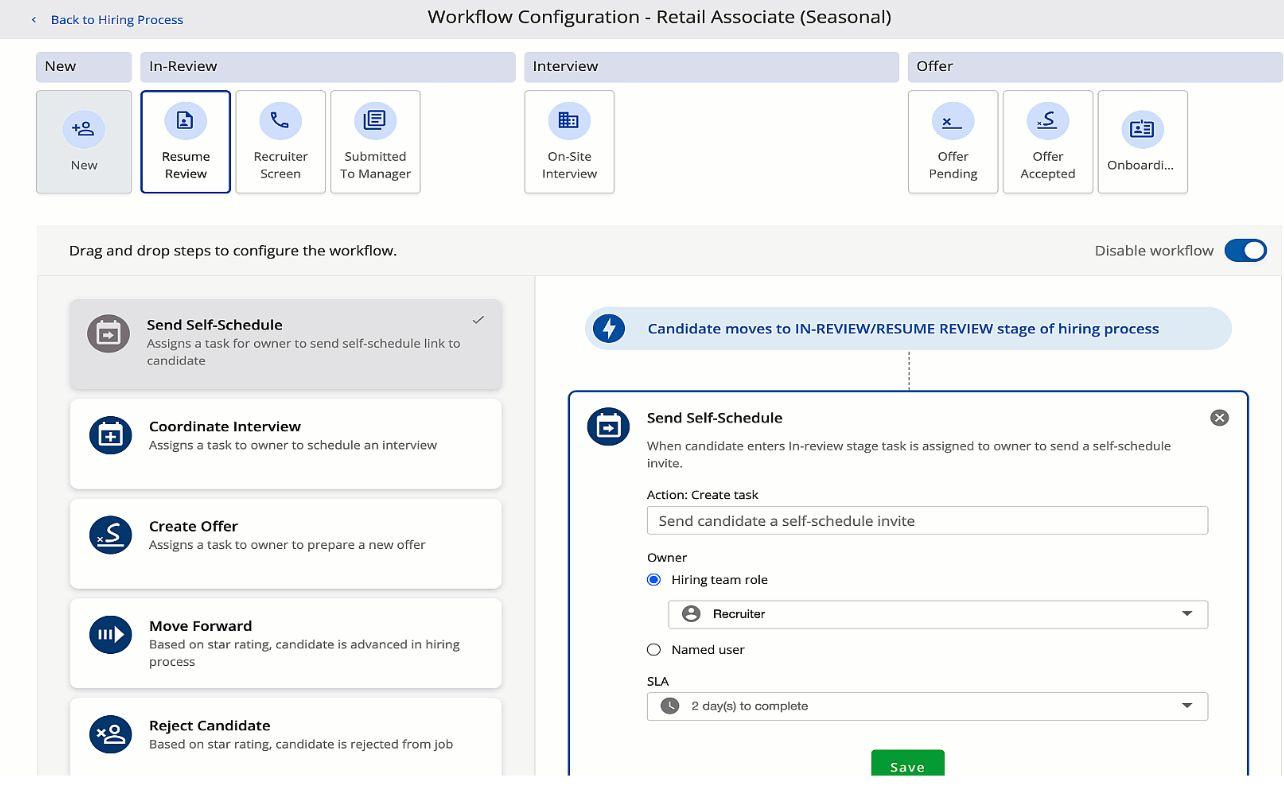The image size is (1284, 787).
Task: Go back to Hiring Process link
Action: point(116,20)
